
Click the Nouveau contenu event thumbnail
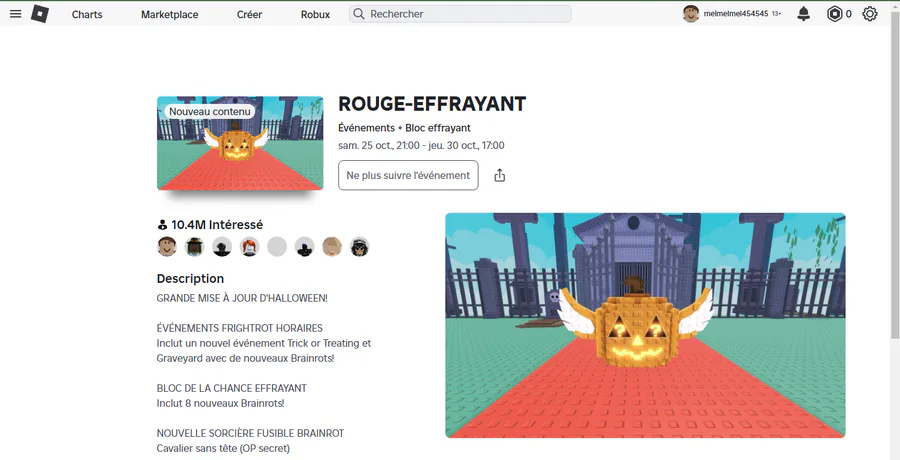pyautogui.click(x=240, y=143)
